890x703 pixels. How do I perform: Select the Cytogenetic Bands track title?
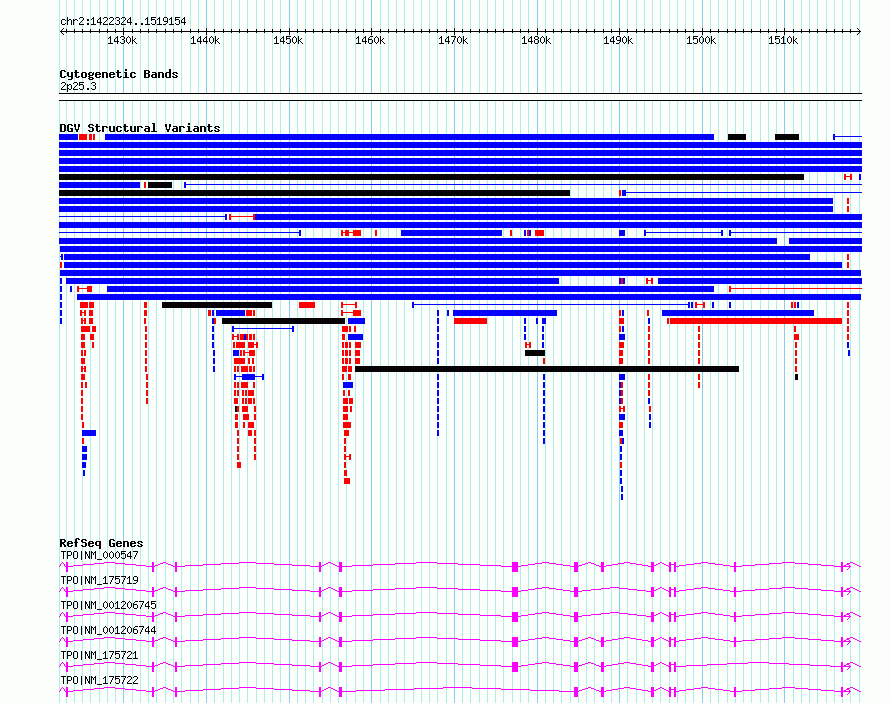(x=119, y=74)
